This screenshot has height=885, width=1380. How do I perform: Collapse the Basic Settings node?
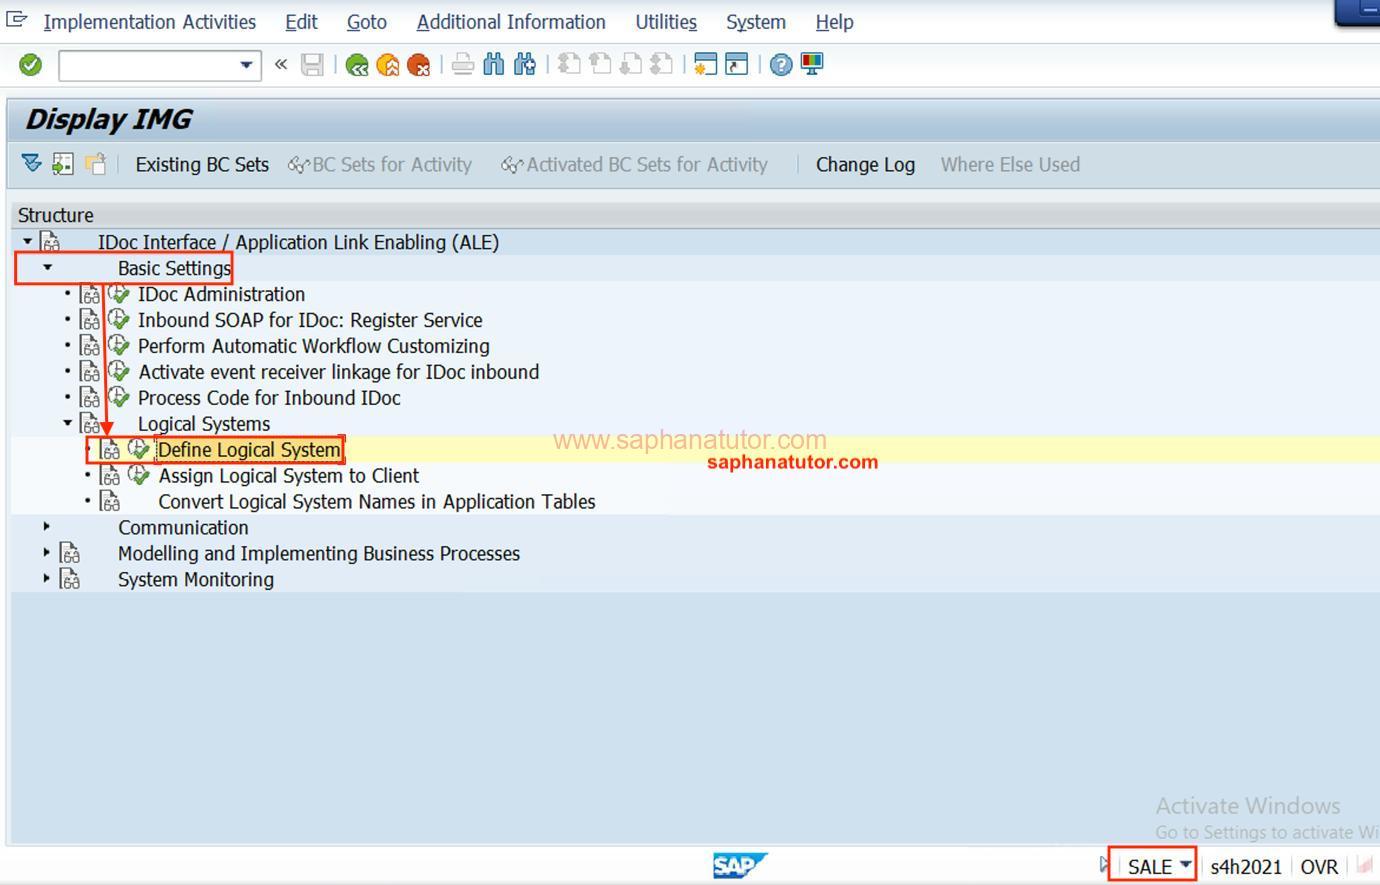point(47,267)
